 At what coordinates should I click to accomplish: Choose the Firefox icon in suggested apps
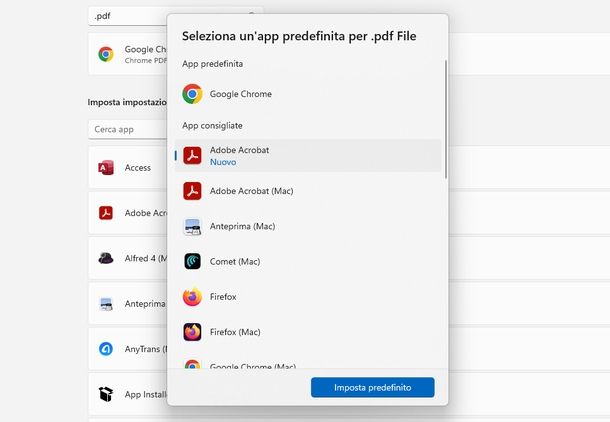(x=192, y=297)
